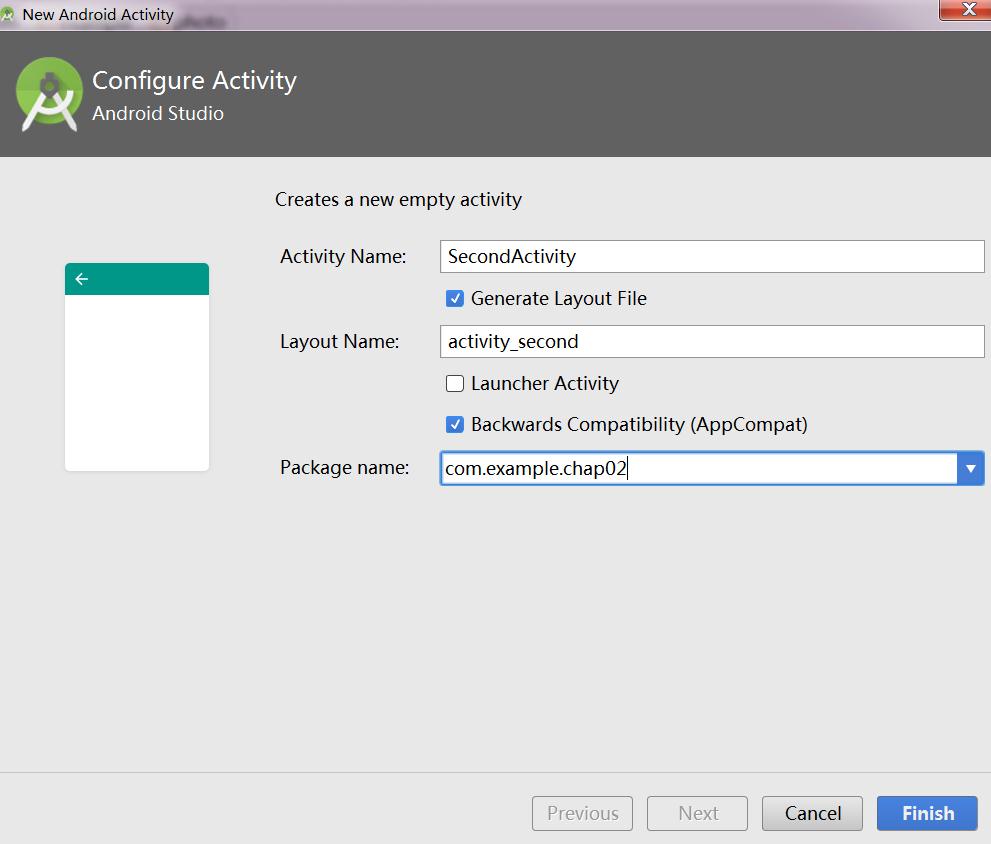Click the Android Studio logo in header
The height and width of the screenshot is (844, 991).
[49, 94]
